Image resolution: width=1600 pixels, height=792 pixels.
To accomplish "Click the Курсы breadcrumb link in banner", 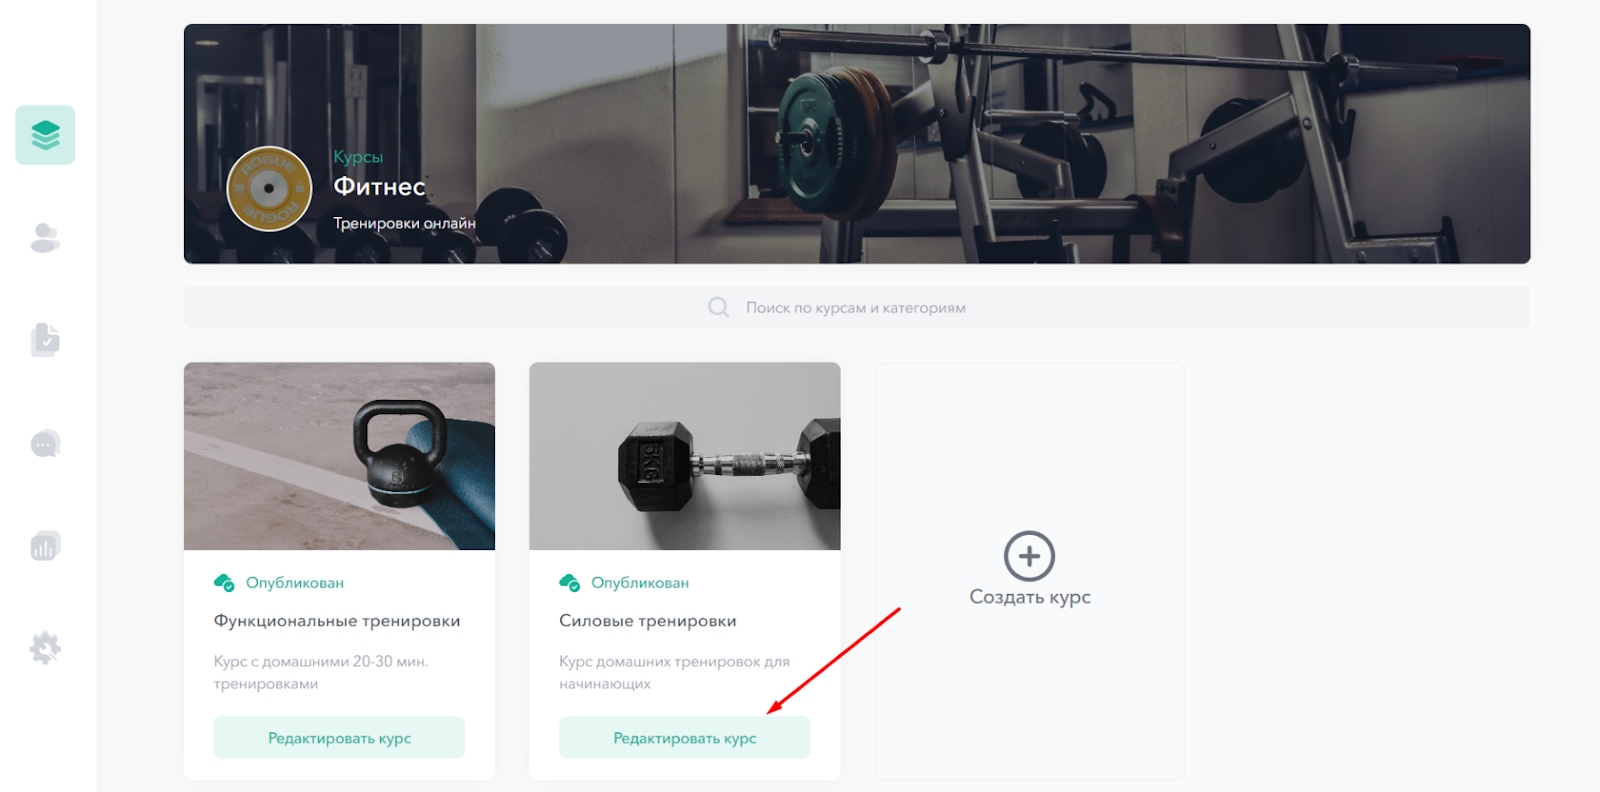I will [x=358, y=157].
